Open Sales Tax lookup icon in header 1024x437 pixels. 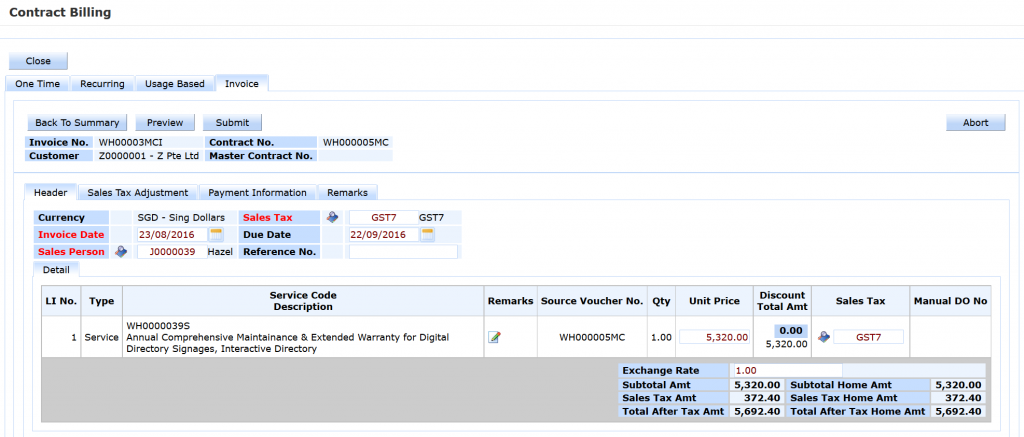pos(333,217)
